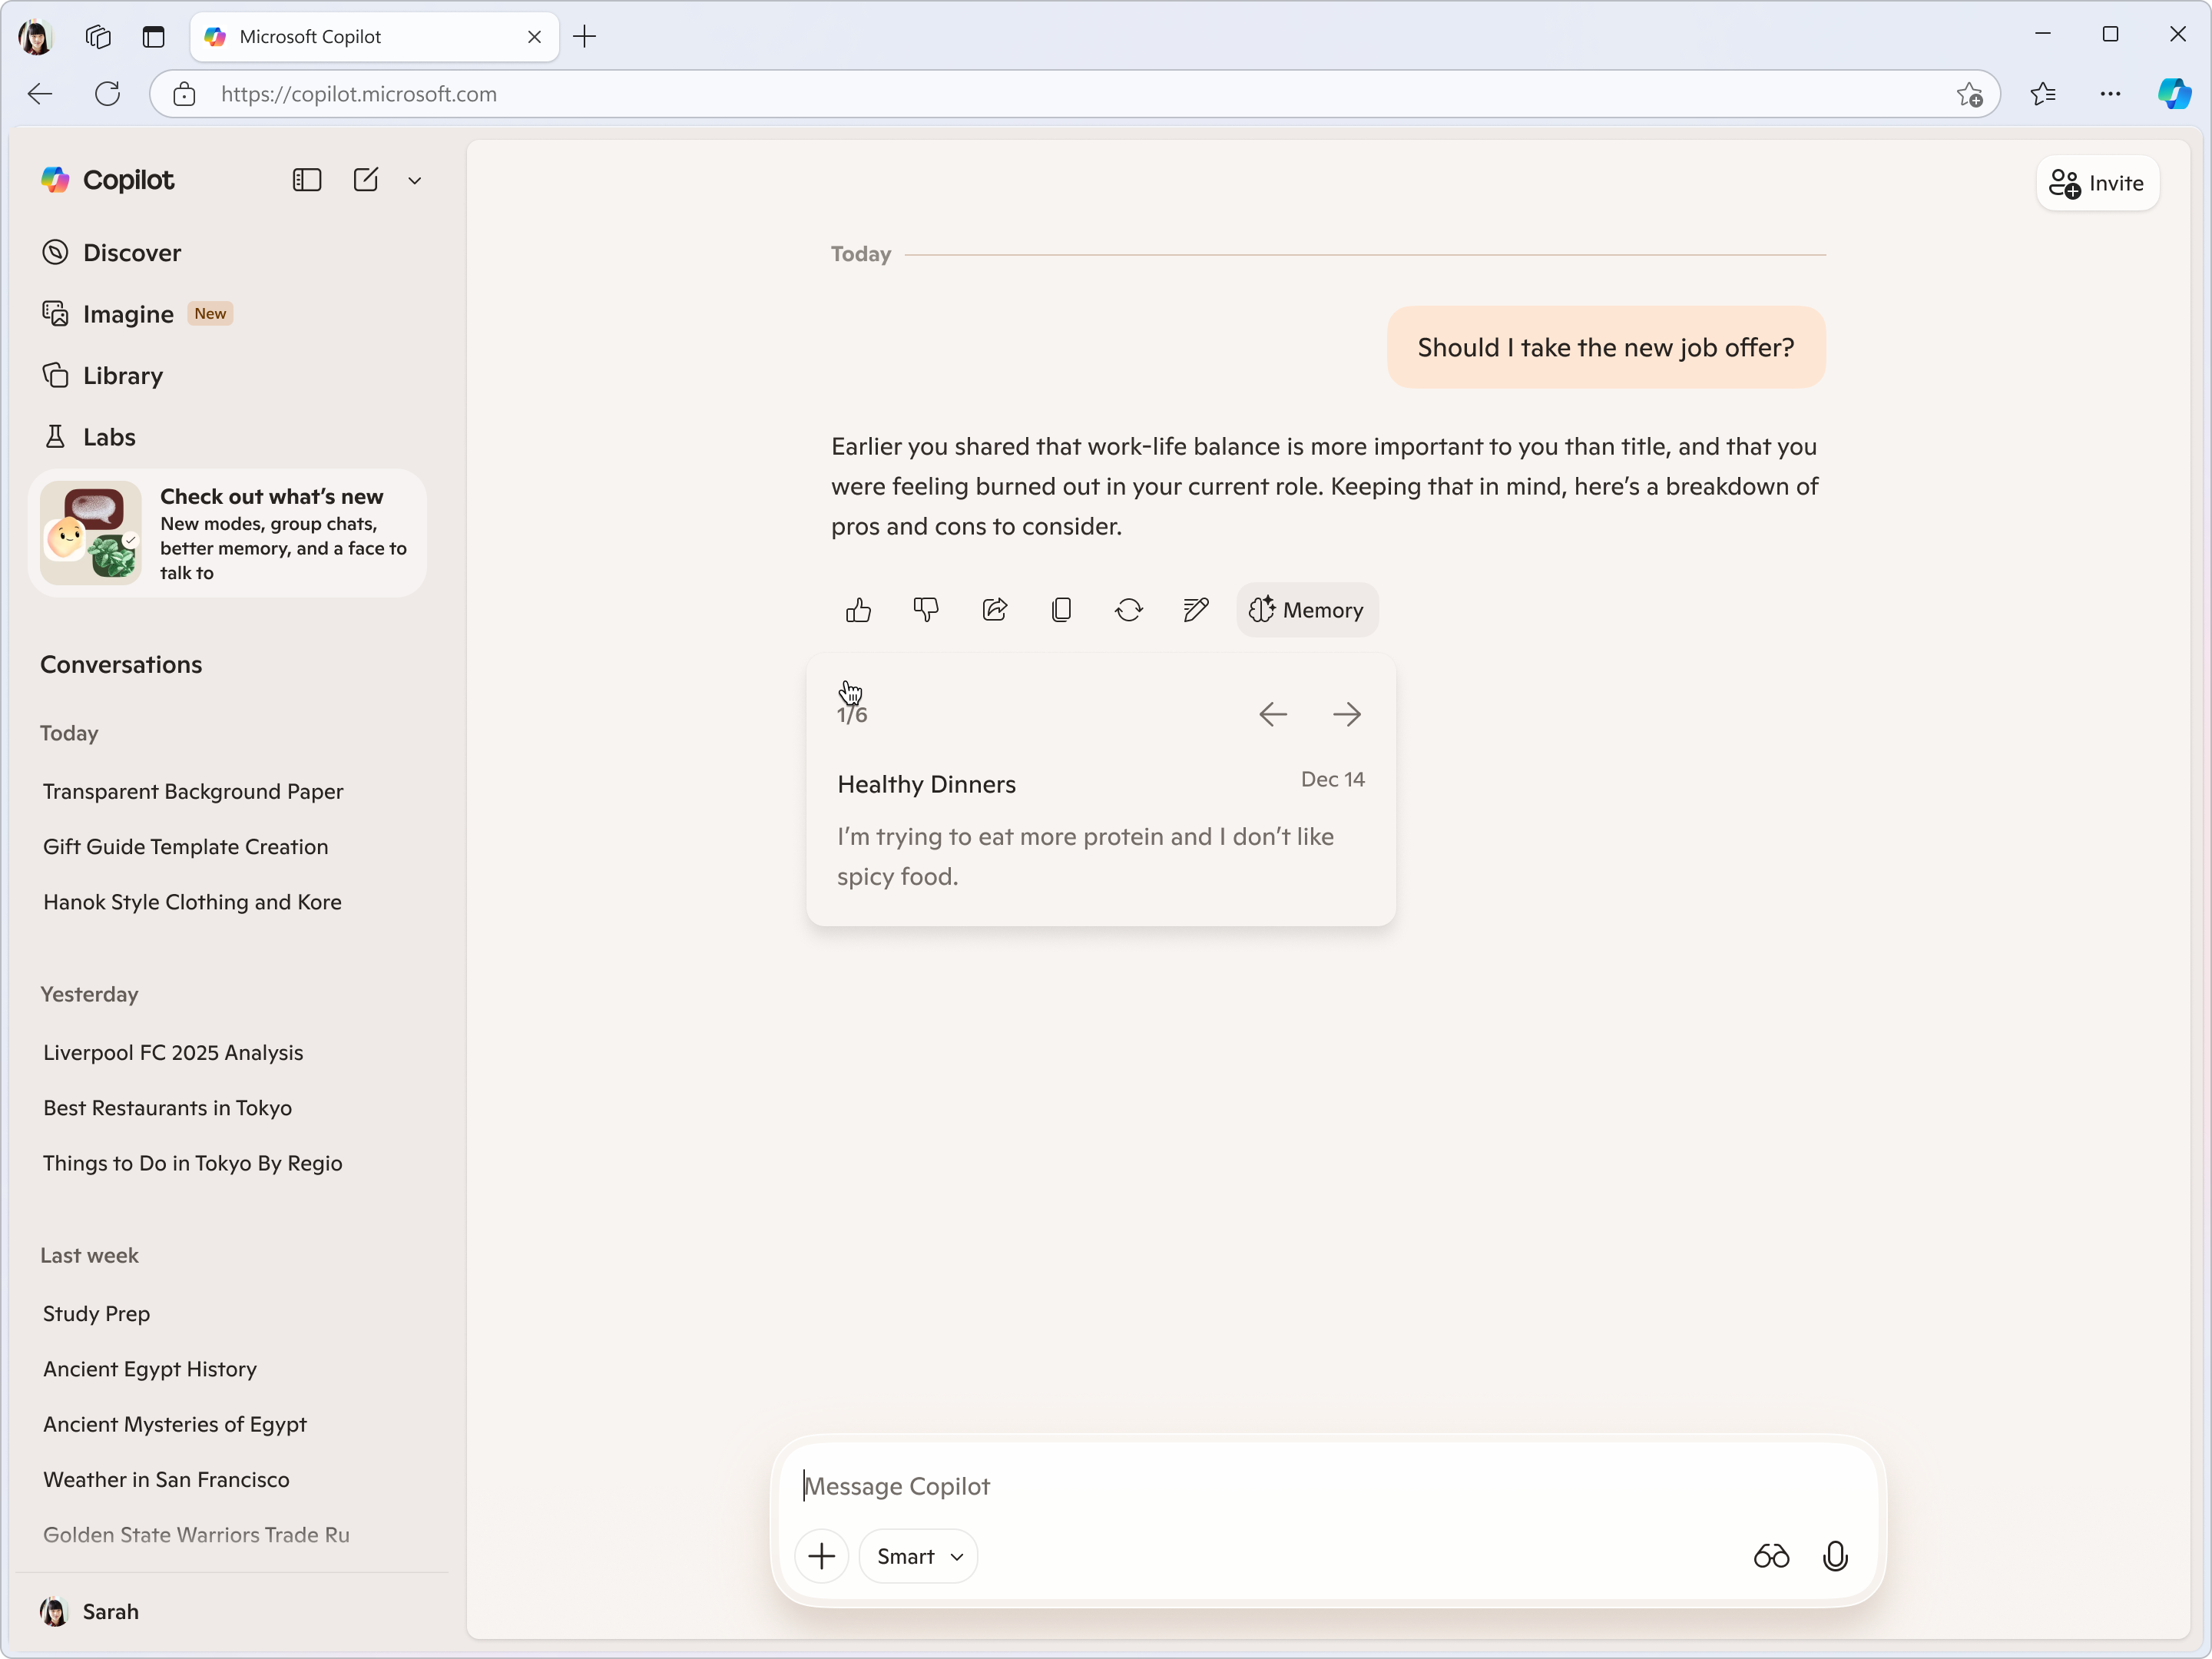Screen dimensions: 2212x1659
Task: Show next memory with right arrow
Action: pos(1347,714)
